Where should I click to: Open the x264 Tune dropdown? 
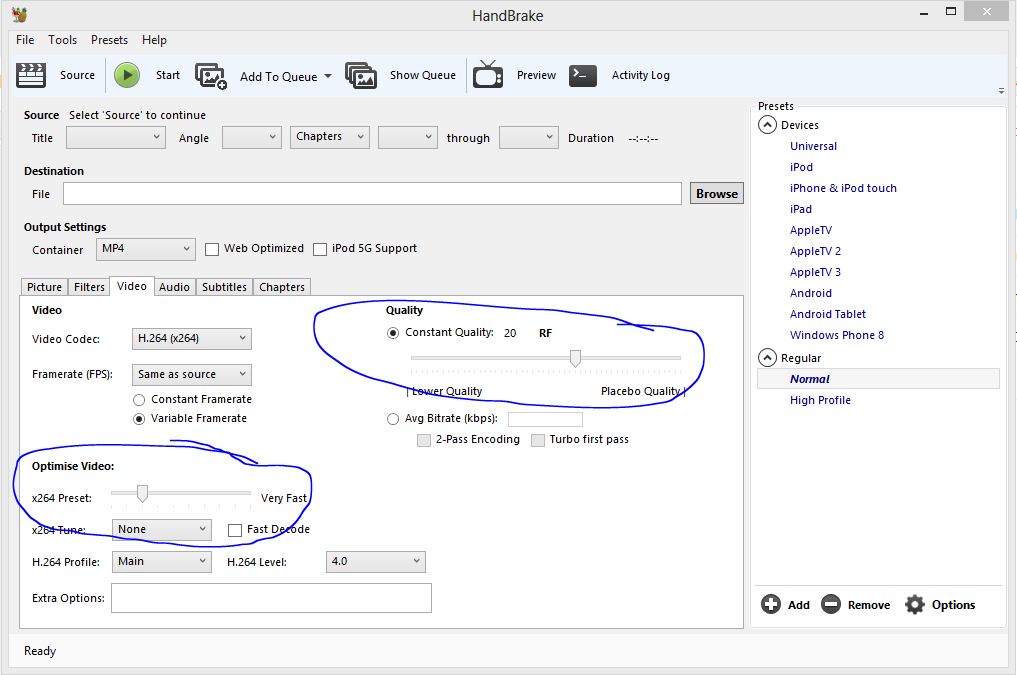[x=162, y=530]
